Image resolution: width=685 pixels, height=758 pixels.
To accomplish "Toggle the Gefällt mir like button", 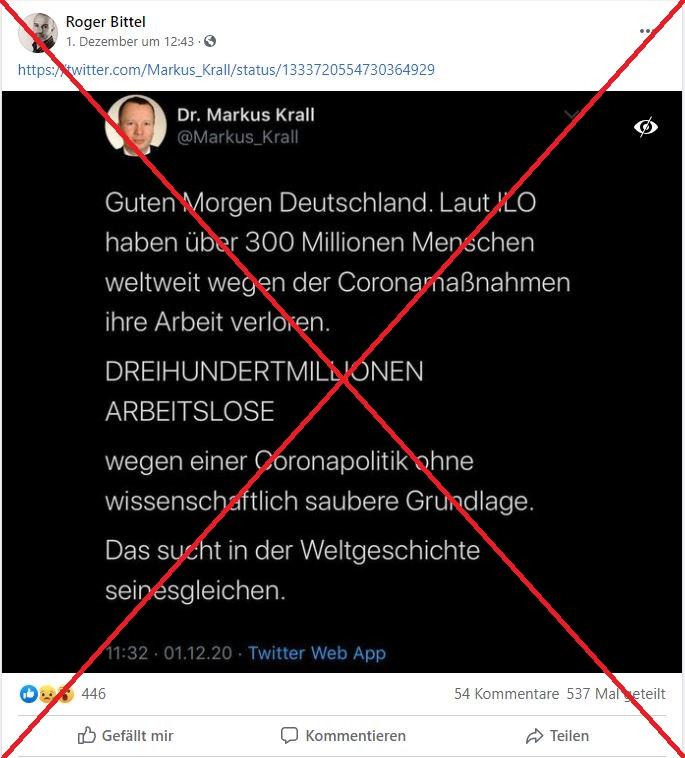I will (125, 735).
